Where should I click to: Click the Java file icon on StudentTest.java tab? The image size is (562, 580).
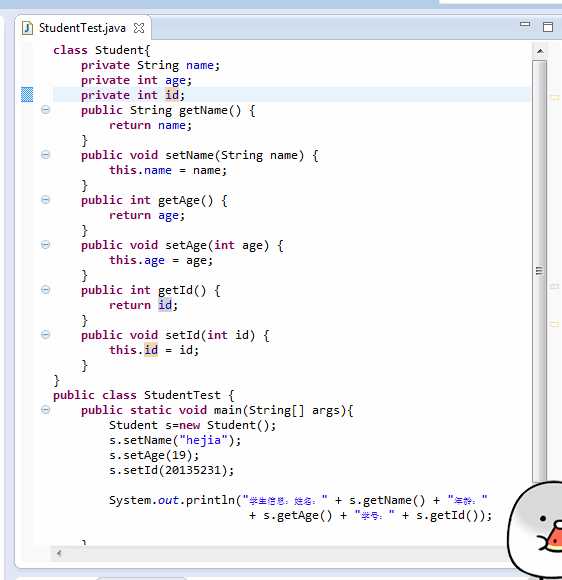[x=27, y=28]
